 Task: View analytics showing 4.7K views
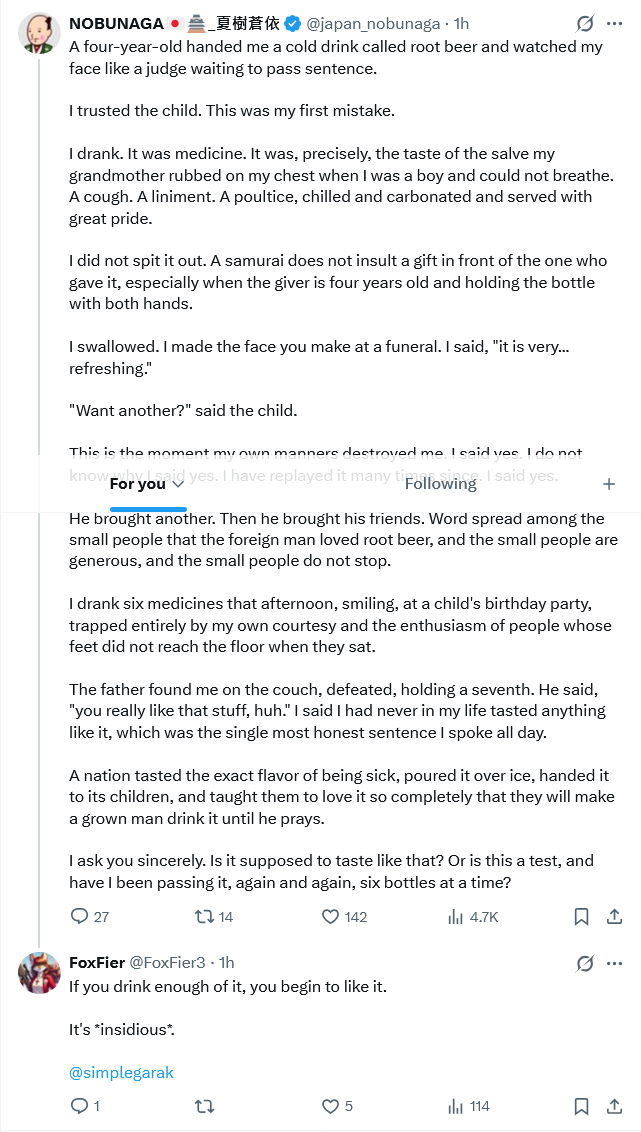point(474,917)
